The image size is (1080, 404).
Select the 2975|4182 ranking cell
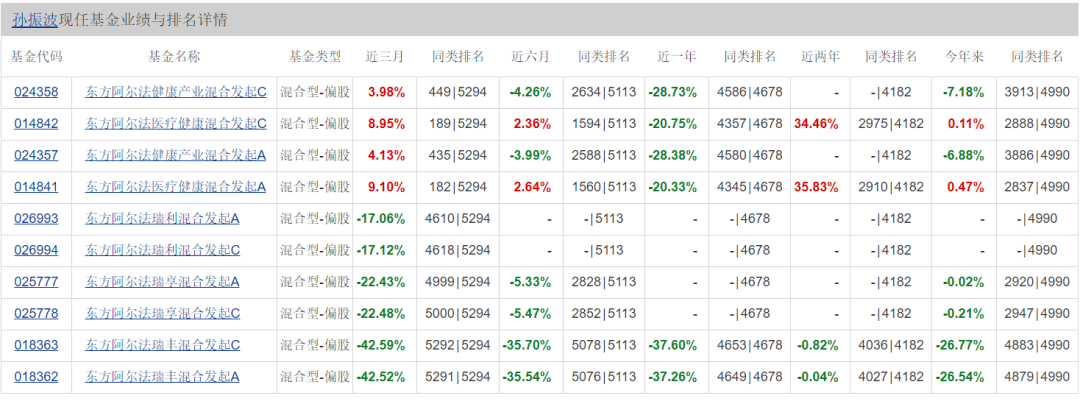tap(891, 123)
